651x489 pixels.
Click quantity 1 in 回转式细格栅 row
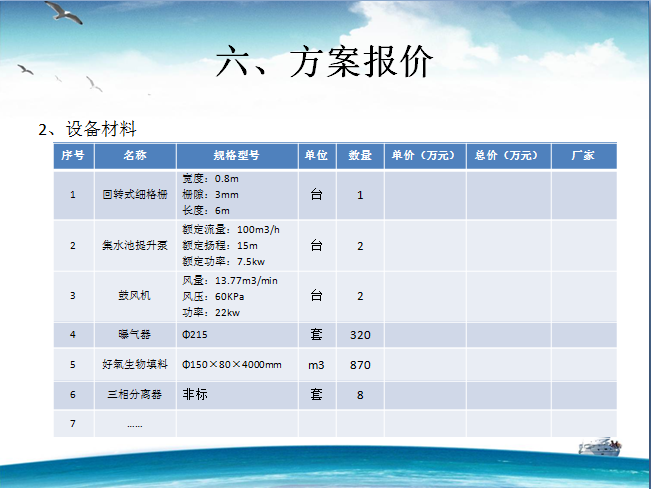click(360, 195)
